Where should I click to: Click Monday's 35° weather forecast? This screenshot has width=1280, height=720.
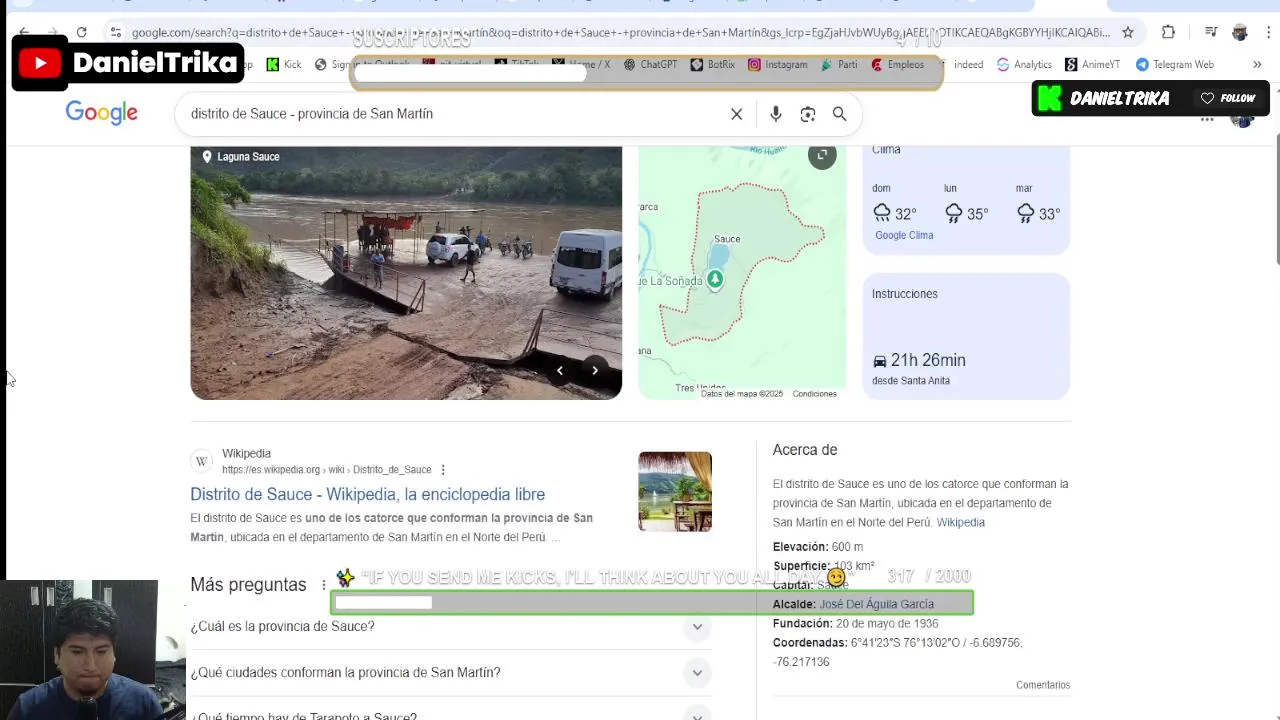pos(966,203)
